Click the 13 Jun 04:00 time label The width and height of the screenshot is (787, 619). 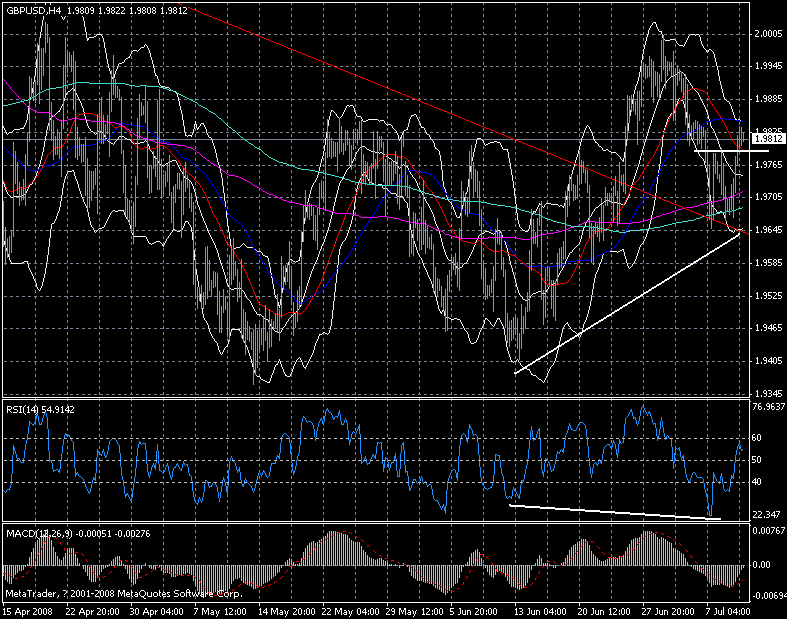[x=540, y=611]
